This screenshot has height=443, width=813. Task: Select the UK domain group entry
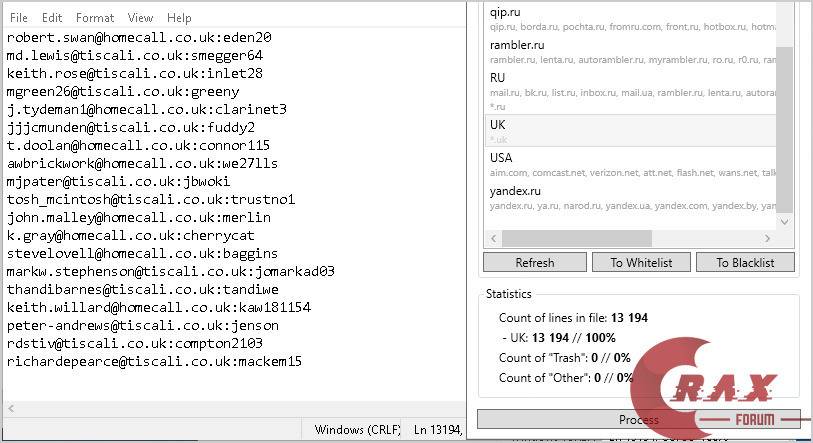tap(630, 130)
